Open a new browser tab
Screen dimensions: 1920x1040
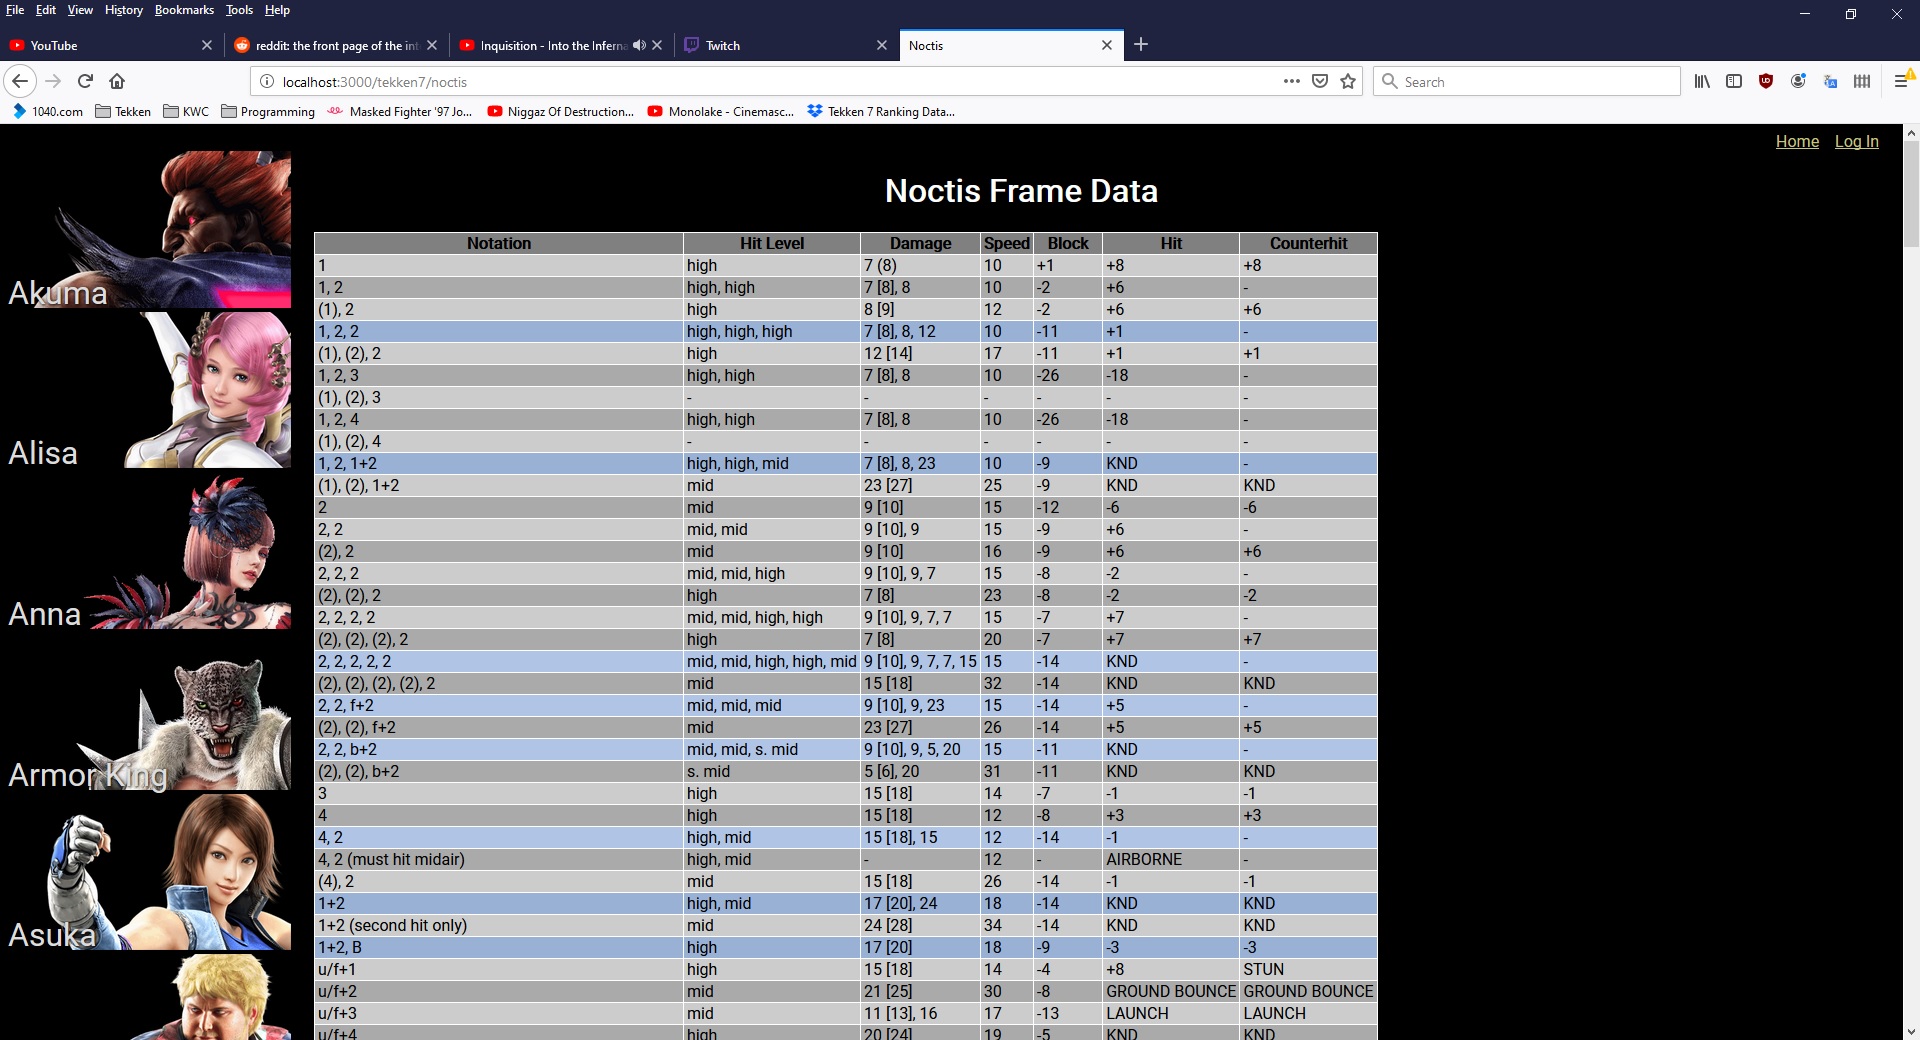1141,44
